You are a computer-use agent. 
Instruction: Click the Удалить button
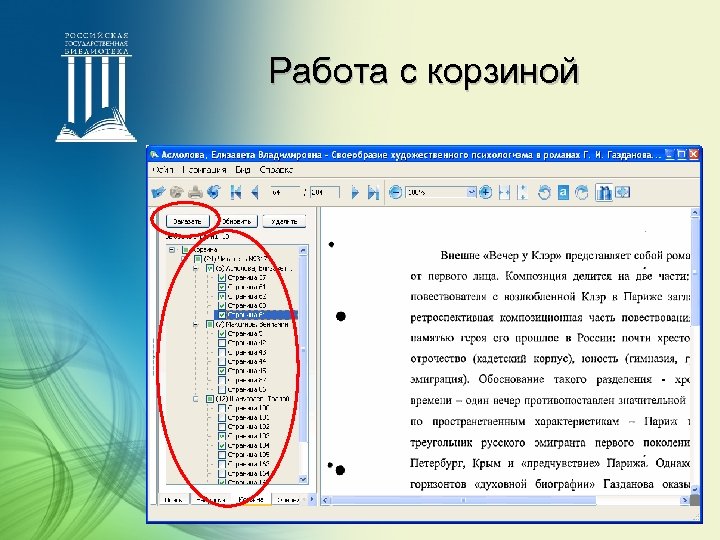point(284,221)
